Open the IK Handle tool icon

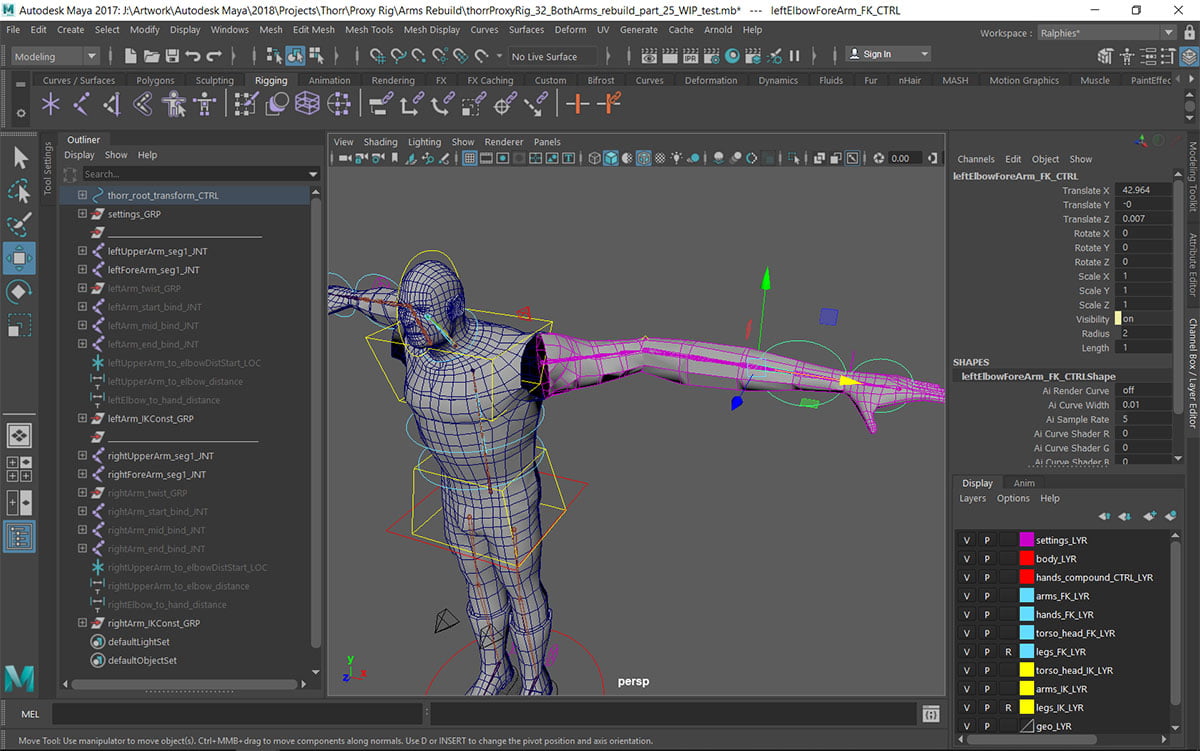click(x=113, y=103)
